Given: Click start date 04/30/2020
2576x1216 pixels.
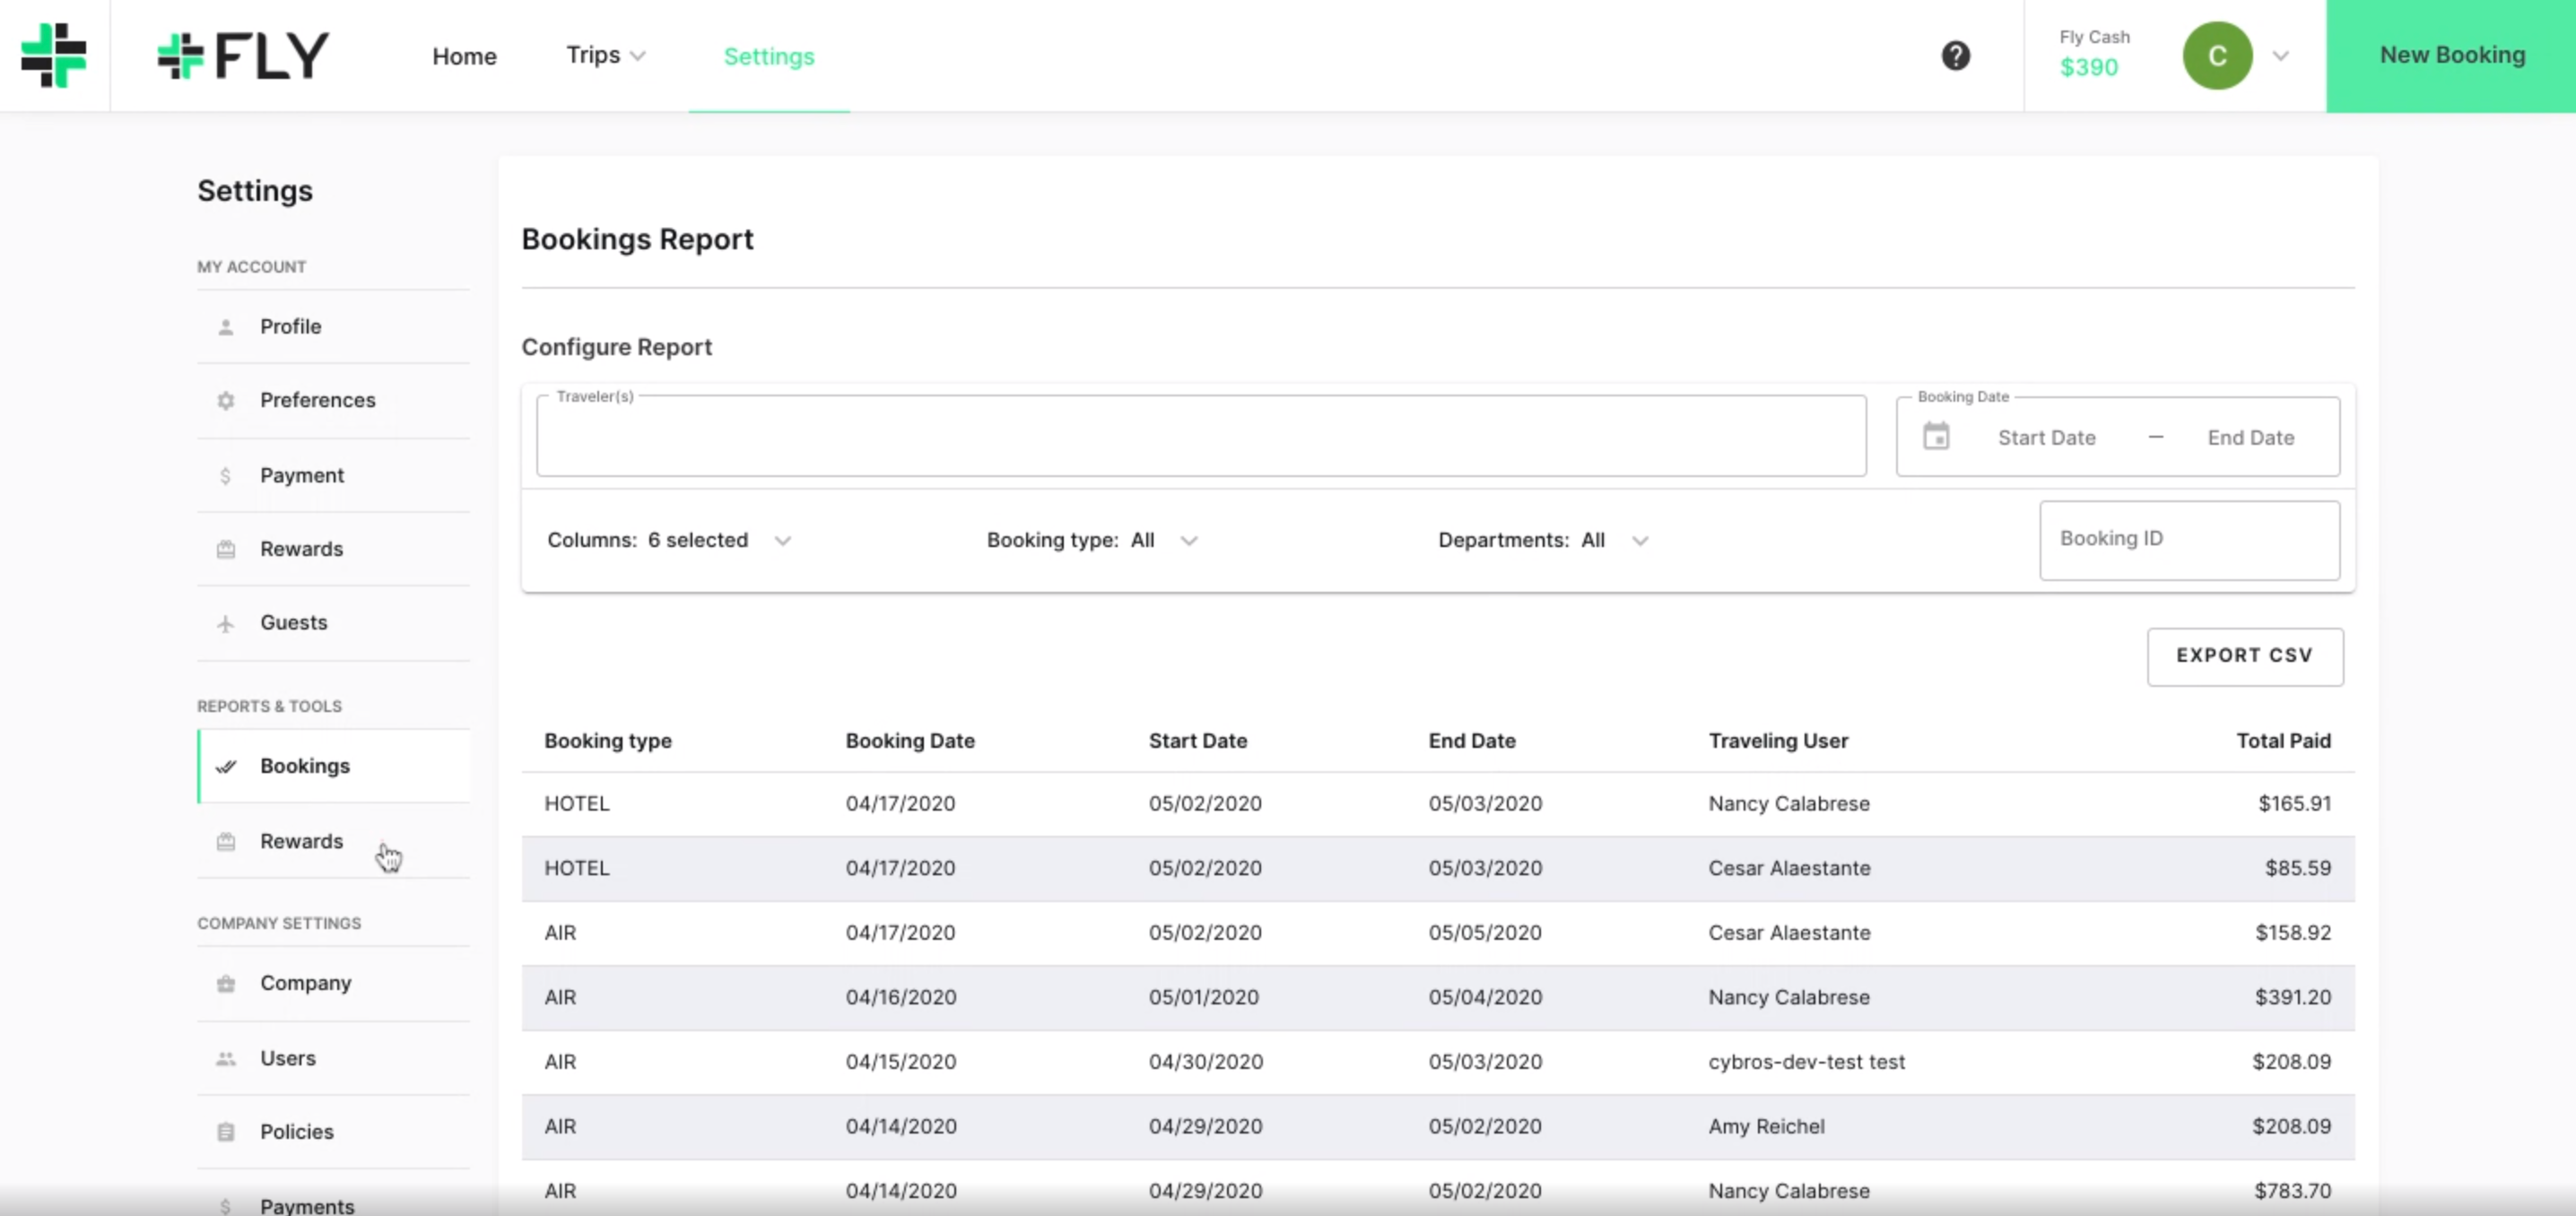Looking at the screenshot, I should click(x=1205, y=1062).
